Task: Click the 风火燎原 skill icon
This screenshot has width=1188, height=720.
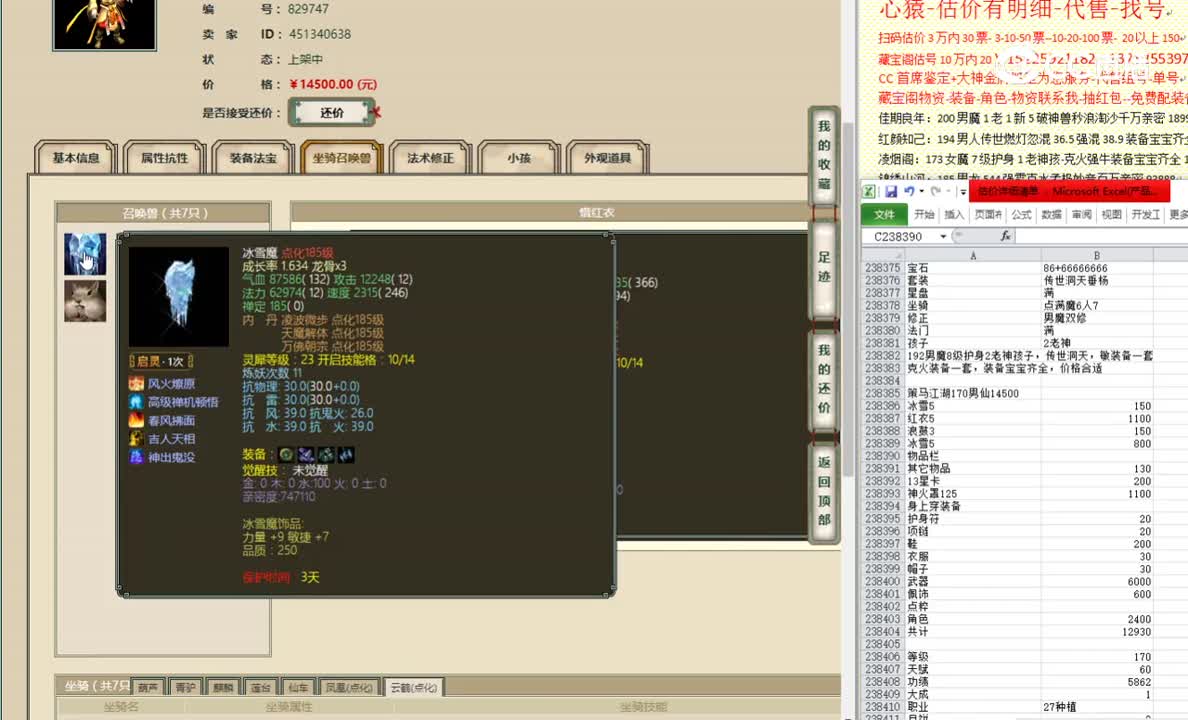Action: pos(136,383)
